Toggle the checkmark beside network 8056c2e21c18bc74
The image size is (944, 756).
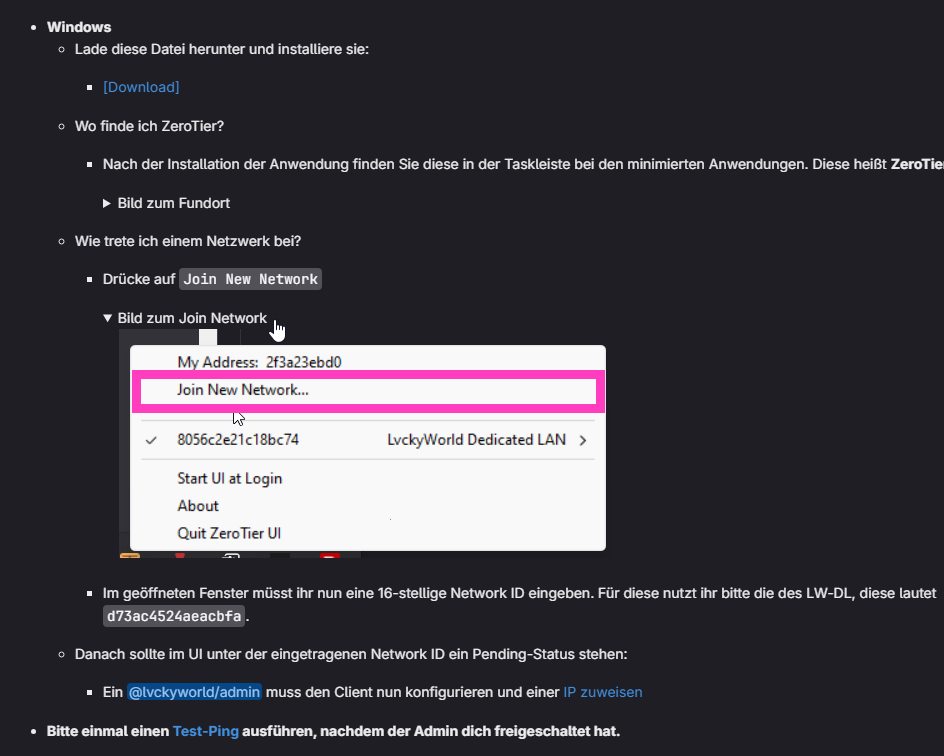click(151, 440)
